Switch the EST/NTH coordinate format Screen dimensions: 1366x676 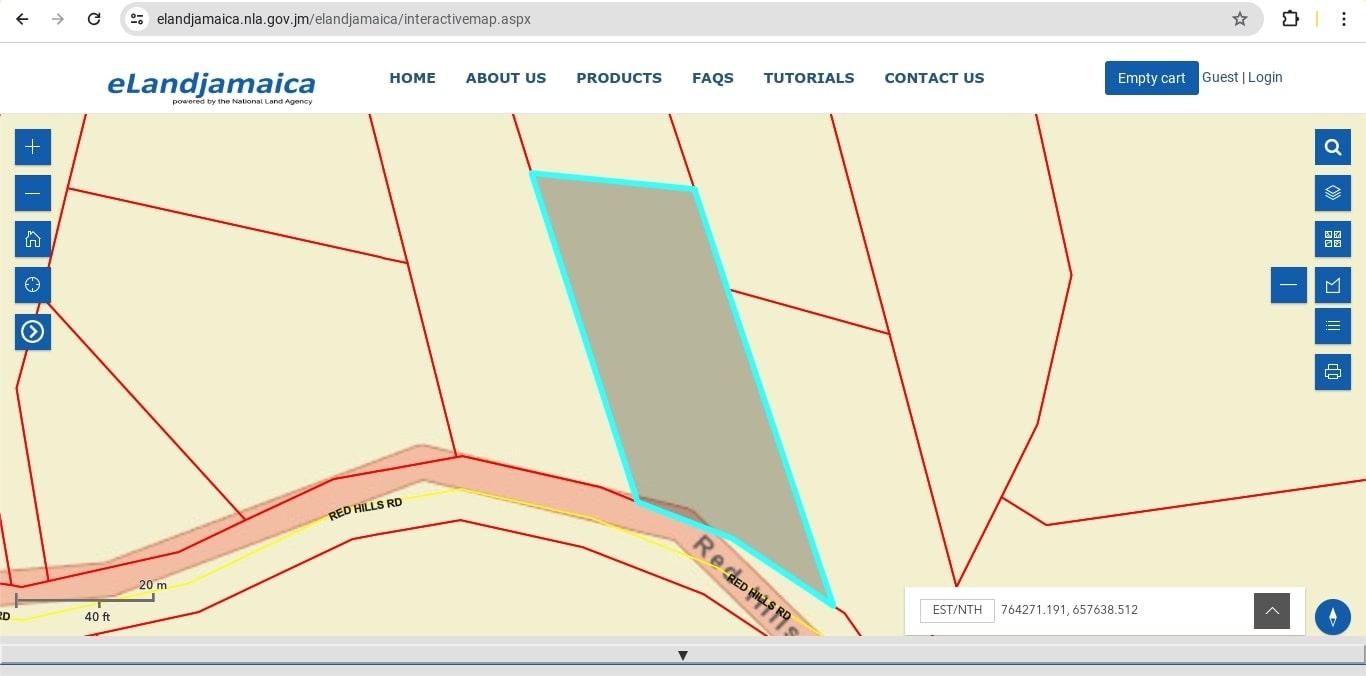[x=956, y=610]
